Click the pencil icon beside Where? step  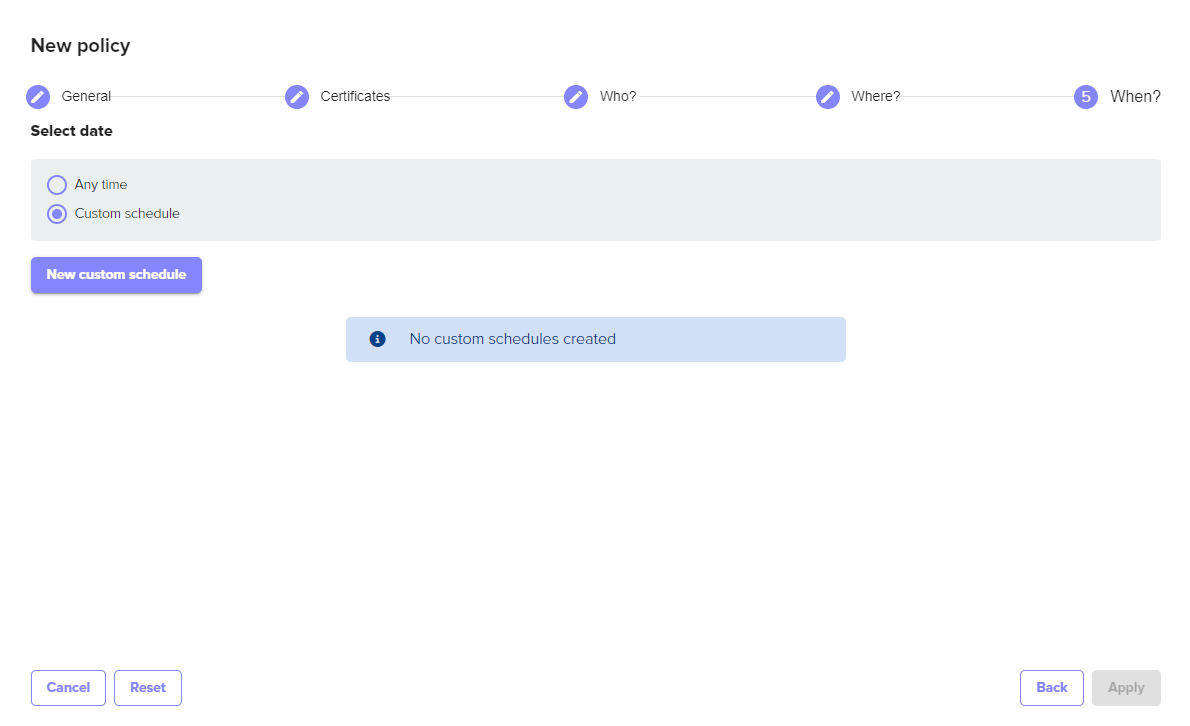pyautogui.click(x=828, y=97)
